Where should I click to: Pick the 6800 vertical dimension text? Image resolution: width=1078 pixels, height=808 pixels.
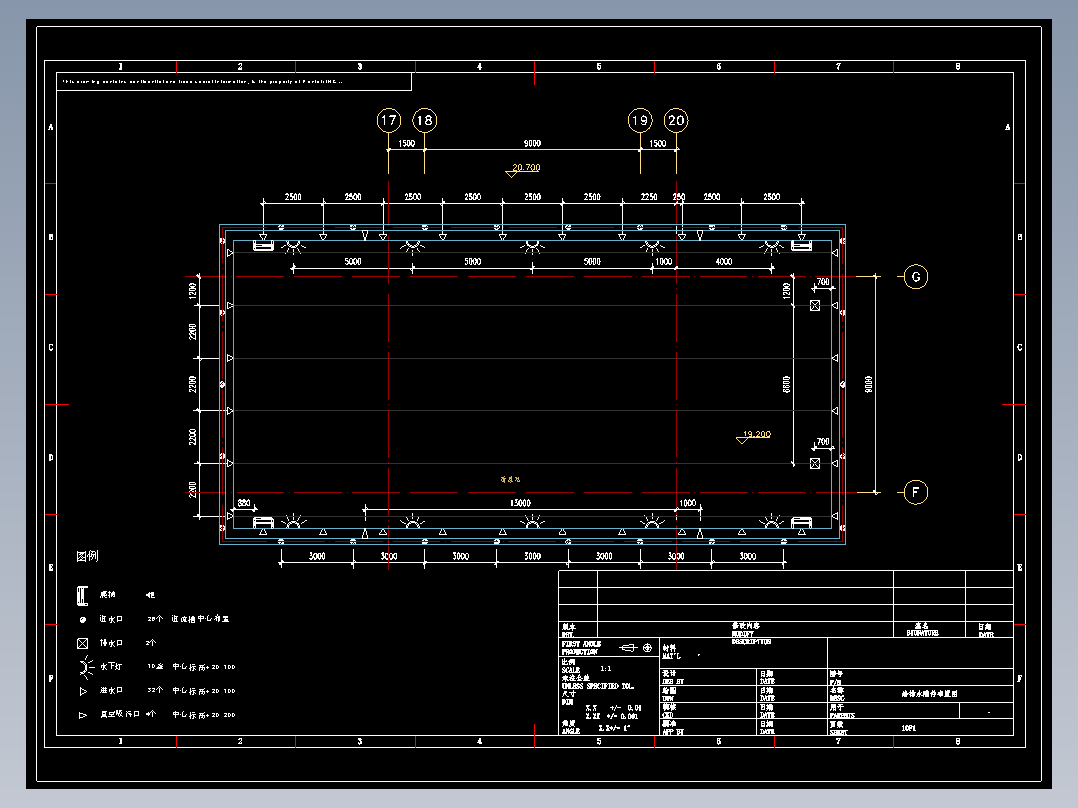[x=786, y=384]
